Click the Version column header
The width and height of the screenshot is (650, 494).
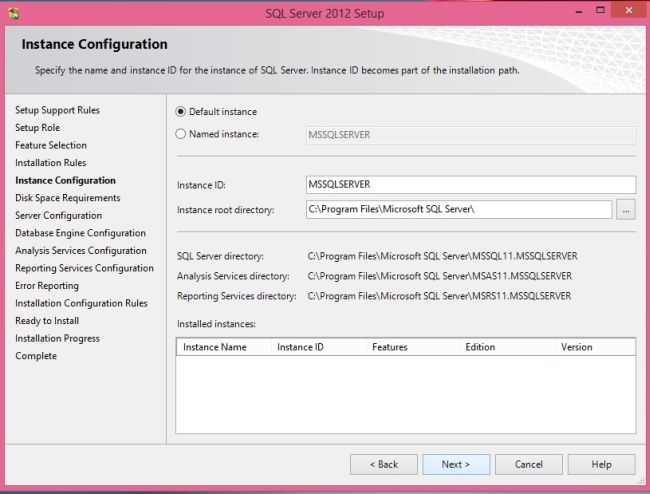[595, 347]
